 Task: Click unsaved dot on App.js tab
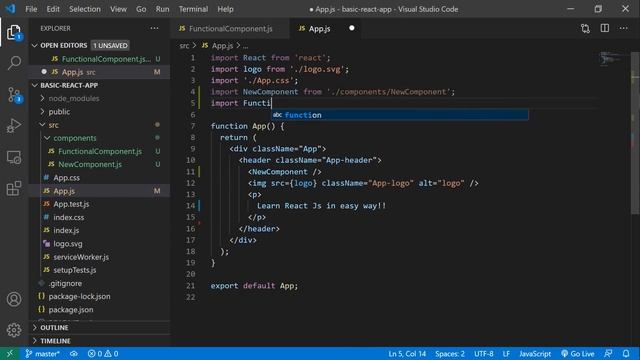pos(351,28)
